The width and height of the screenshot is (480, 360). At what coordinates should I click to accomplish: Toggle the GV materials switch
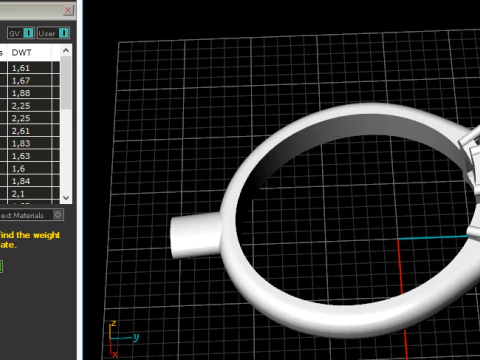click(x=21, y=33)
